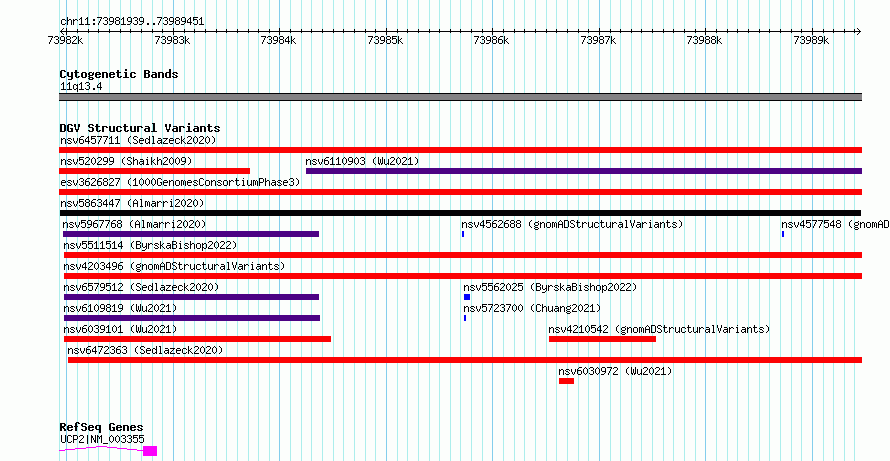This screenshot has width=890, height=461.
Task: Select the red nsv520299 variant bar
Action: [154, 171]
